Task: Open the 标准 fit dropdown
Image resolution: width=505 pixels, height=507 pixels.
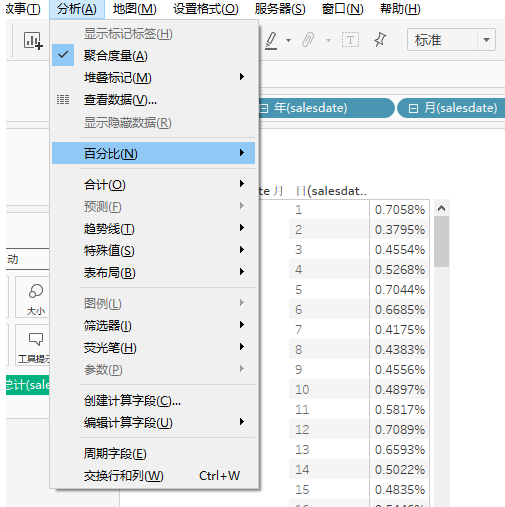Action: [486, 40]
